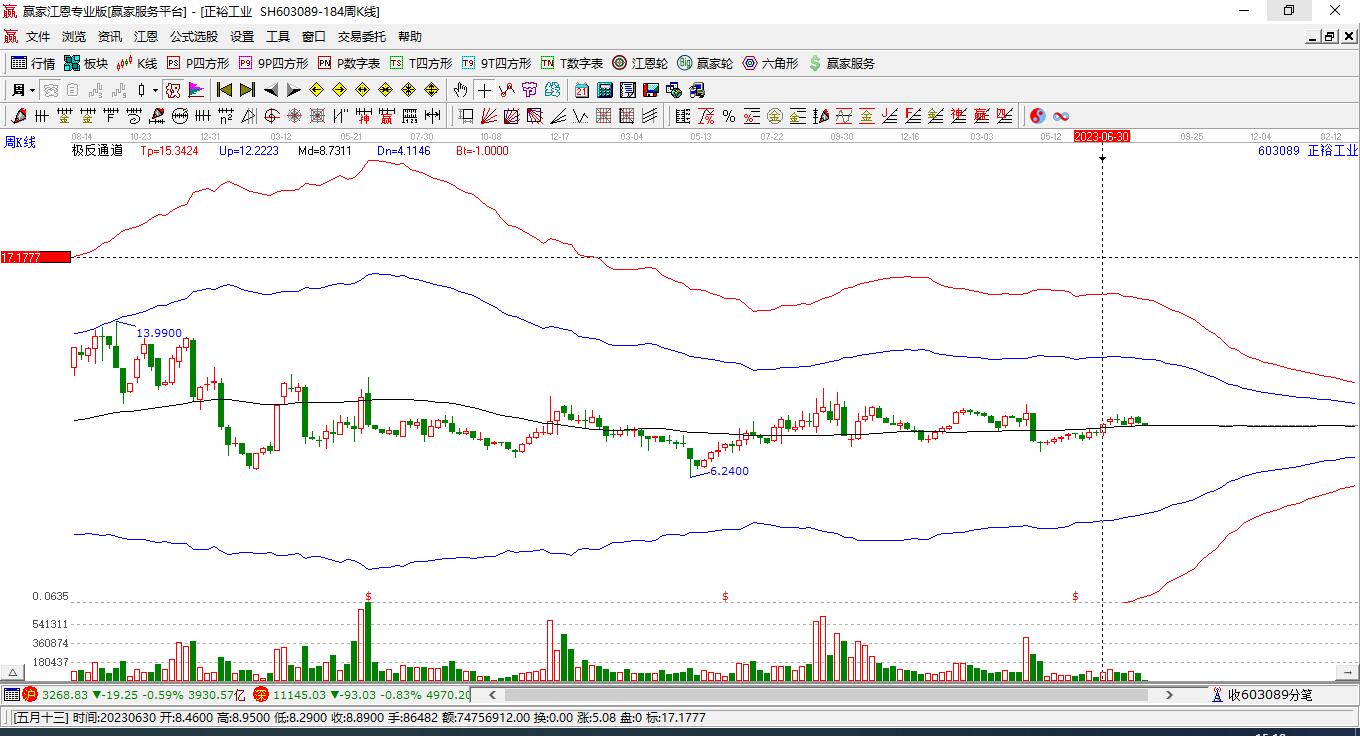
Task: Open 收603089分笔 tick data
Action: (1263, 694)
